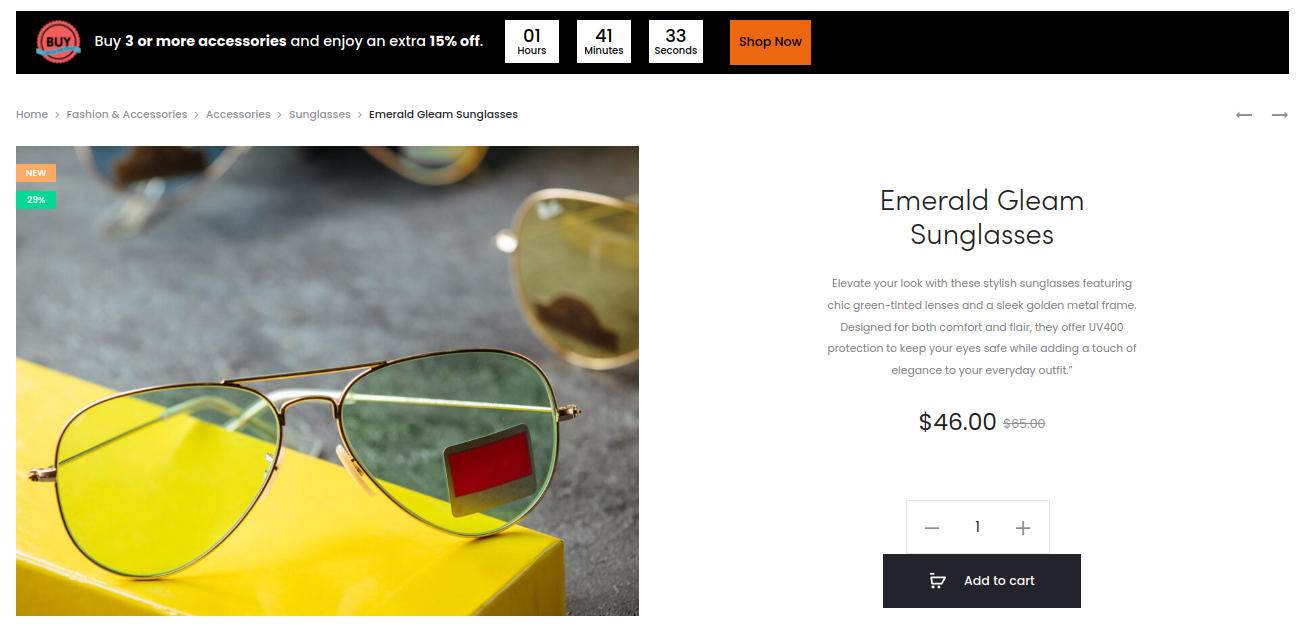Click the NEW product badge
This screenshot has height=635, width=1301.
coord(36,173)
